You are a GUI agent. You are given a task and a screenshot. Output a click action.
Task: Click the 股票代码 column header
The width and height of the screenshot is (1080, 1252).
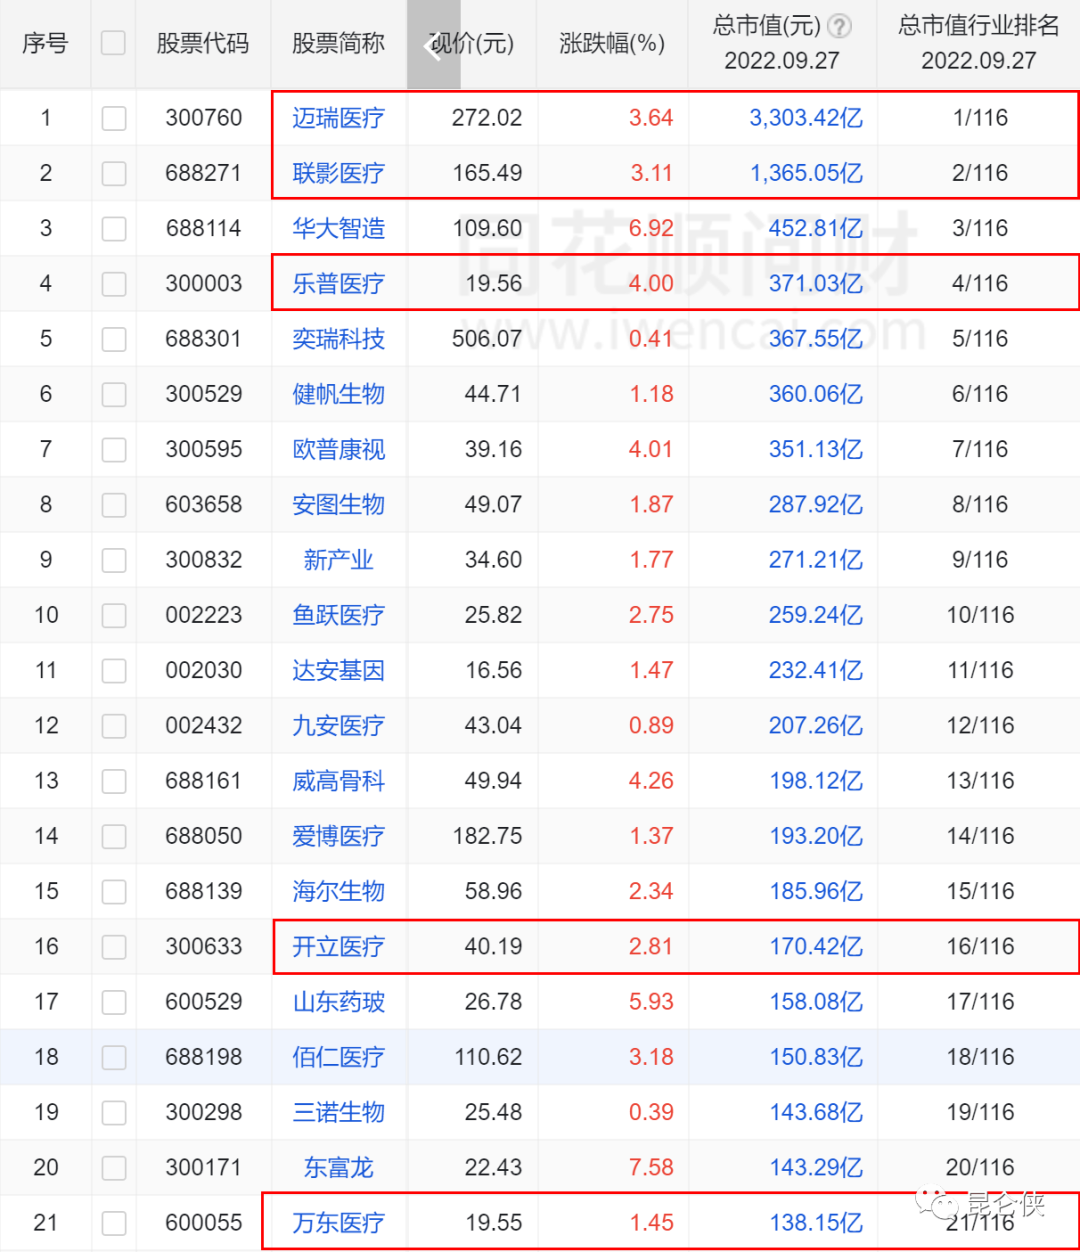tap(203, 44)
